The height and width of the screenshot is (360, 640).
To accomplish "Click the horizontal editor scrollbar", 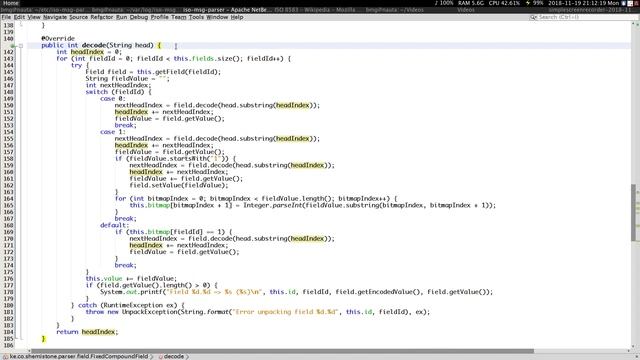I will [282, 351].
